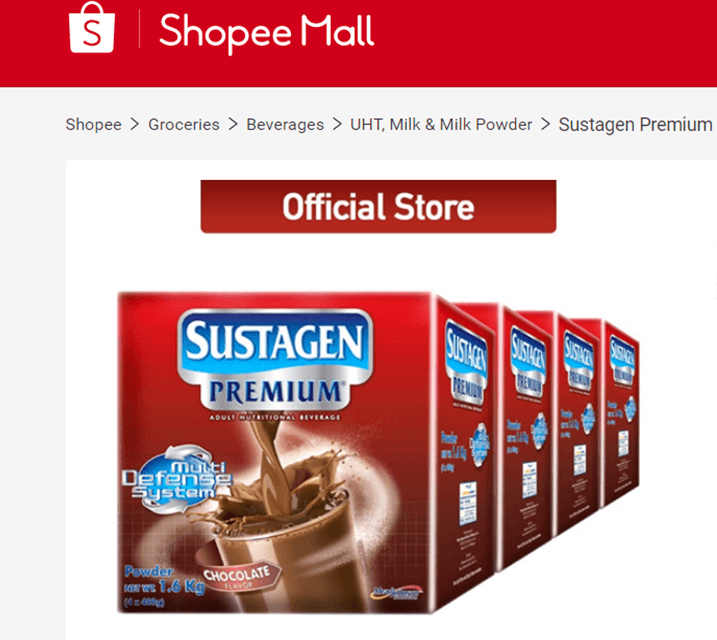This screenshot has width=717, height=640.
Task: Click the chevron before Sustagen Premium breadcrumb
Action: coord(545,124)
